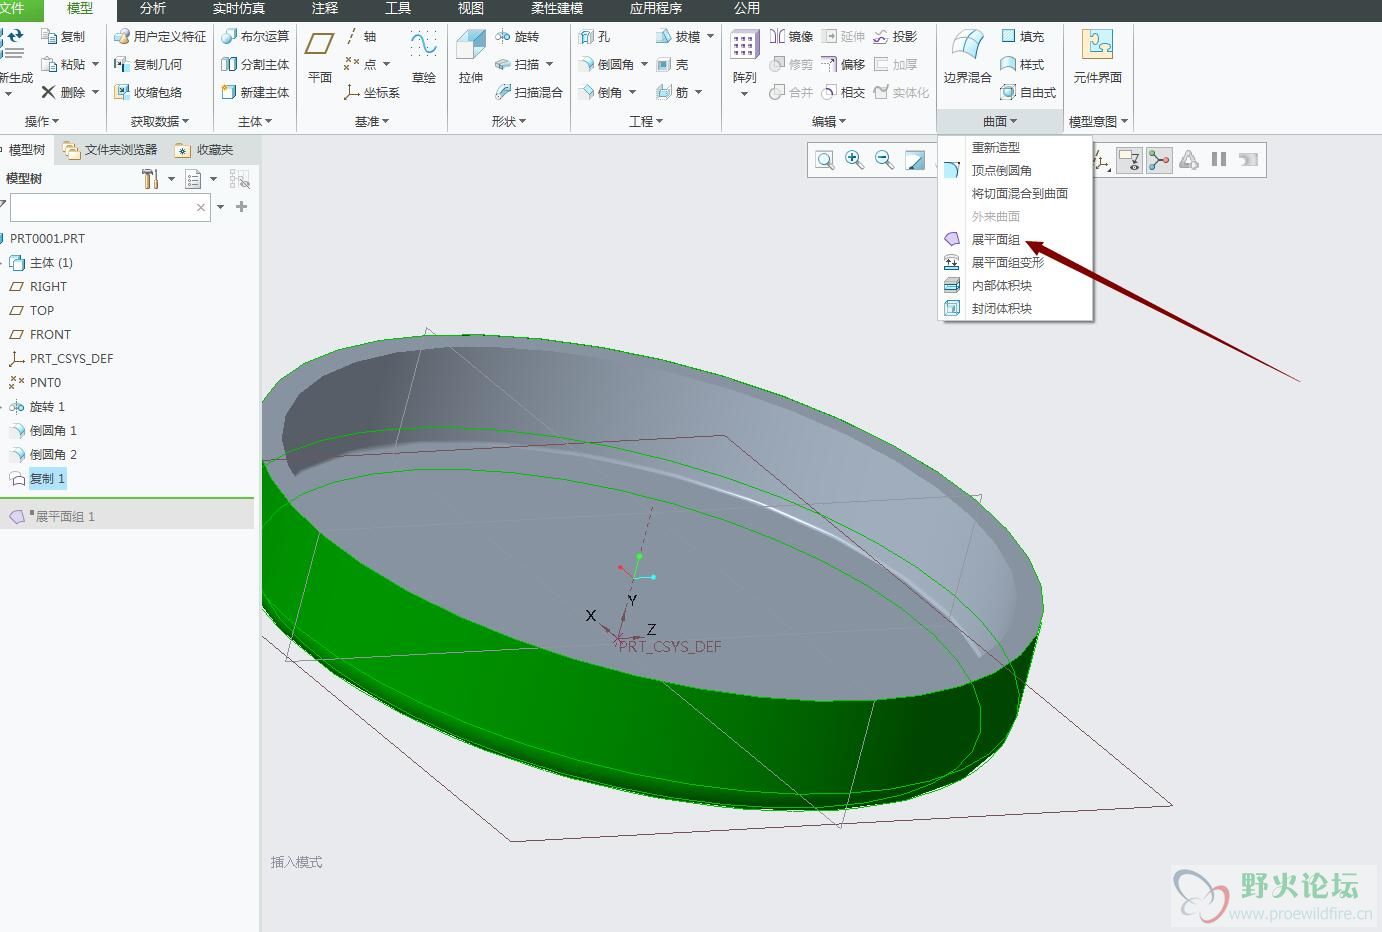Create a datum 轴 (Axis)
1382x932 pixels.
click(x=361, y=36)
